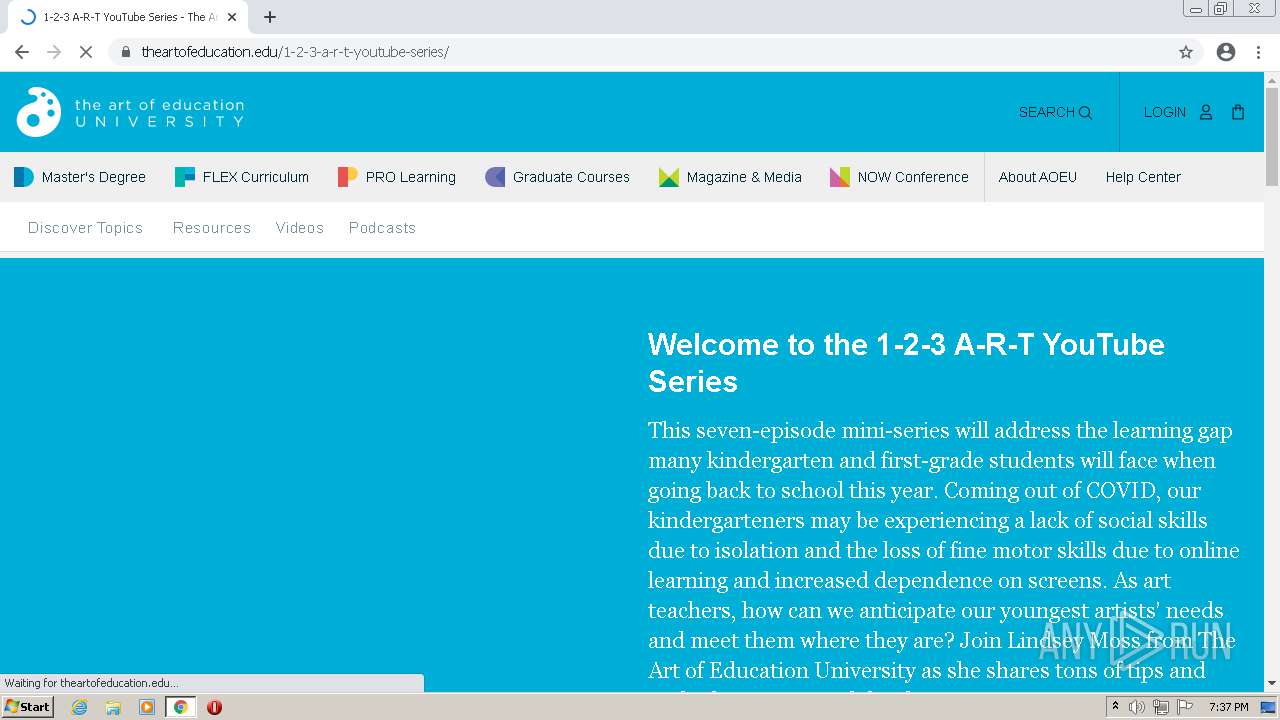Click the red security icon in taskbar
Image resolution: width=1280 pixels, height=720 pixels.
click(x=214, y=707)
